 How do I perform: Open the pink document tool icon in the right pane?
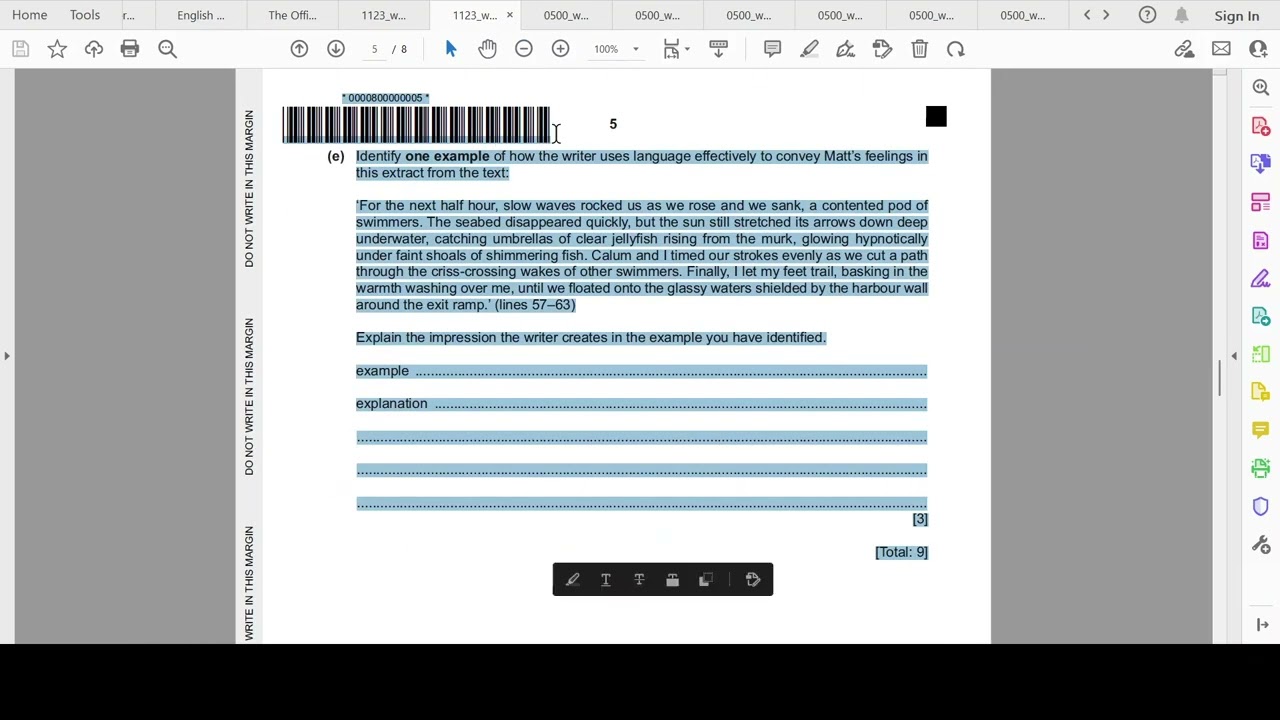pyautogui.click(x=1260, y=240)
